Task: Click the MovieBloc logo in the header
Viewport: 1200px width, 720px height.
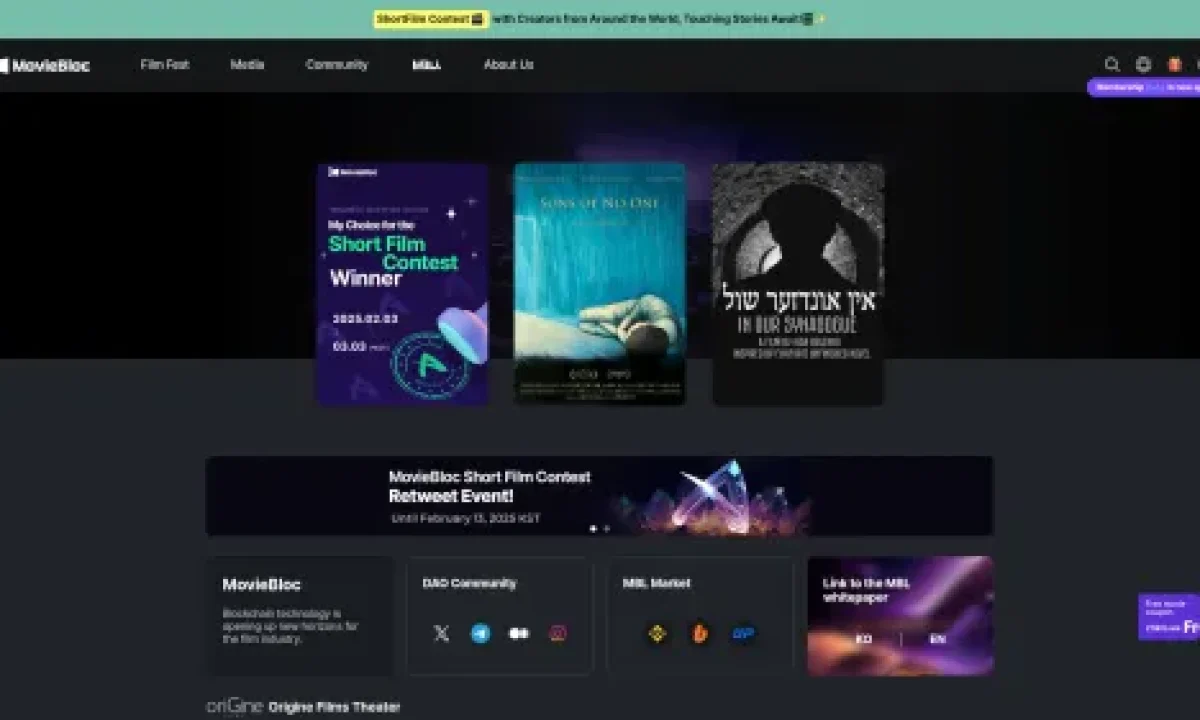Action: pyautogui.click(x=47, y=65)
